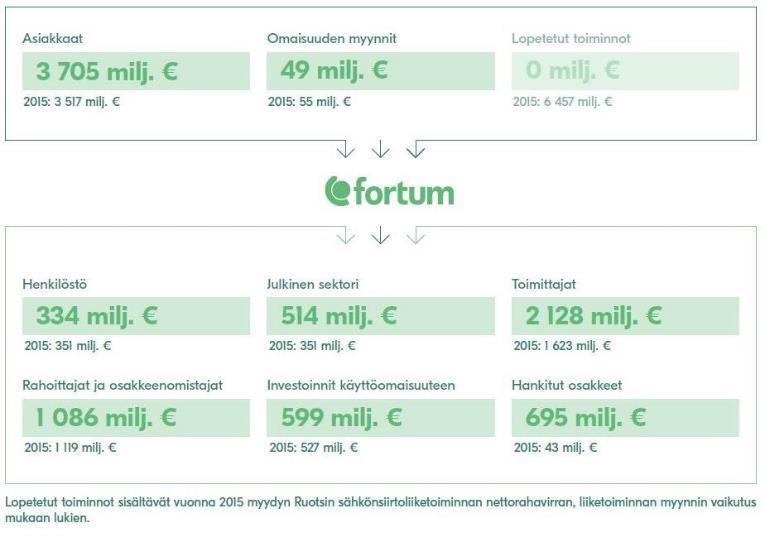Select the Asiakkaat 3 705 milj. € box
Viewport: 765px width, 542px height.
(136, 71)
